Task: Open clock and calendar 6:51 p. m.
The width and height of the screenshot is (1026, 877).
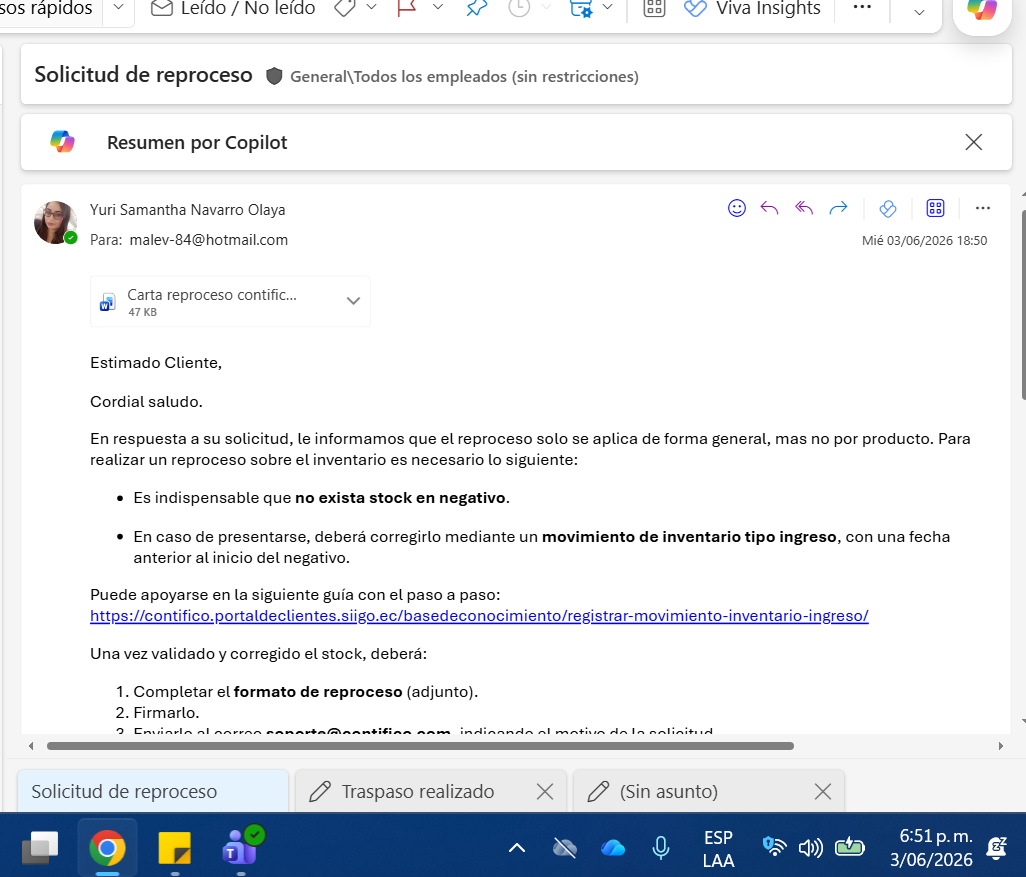Action: click(x=931, y=848)
